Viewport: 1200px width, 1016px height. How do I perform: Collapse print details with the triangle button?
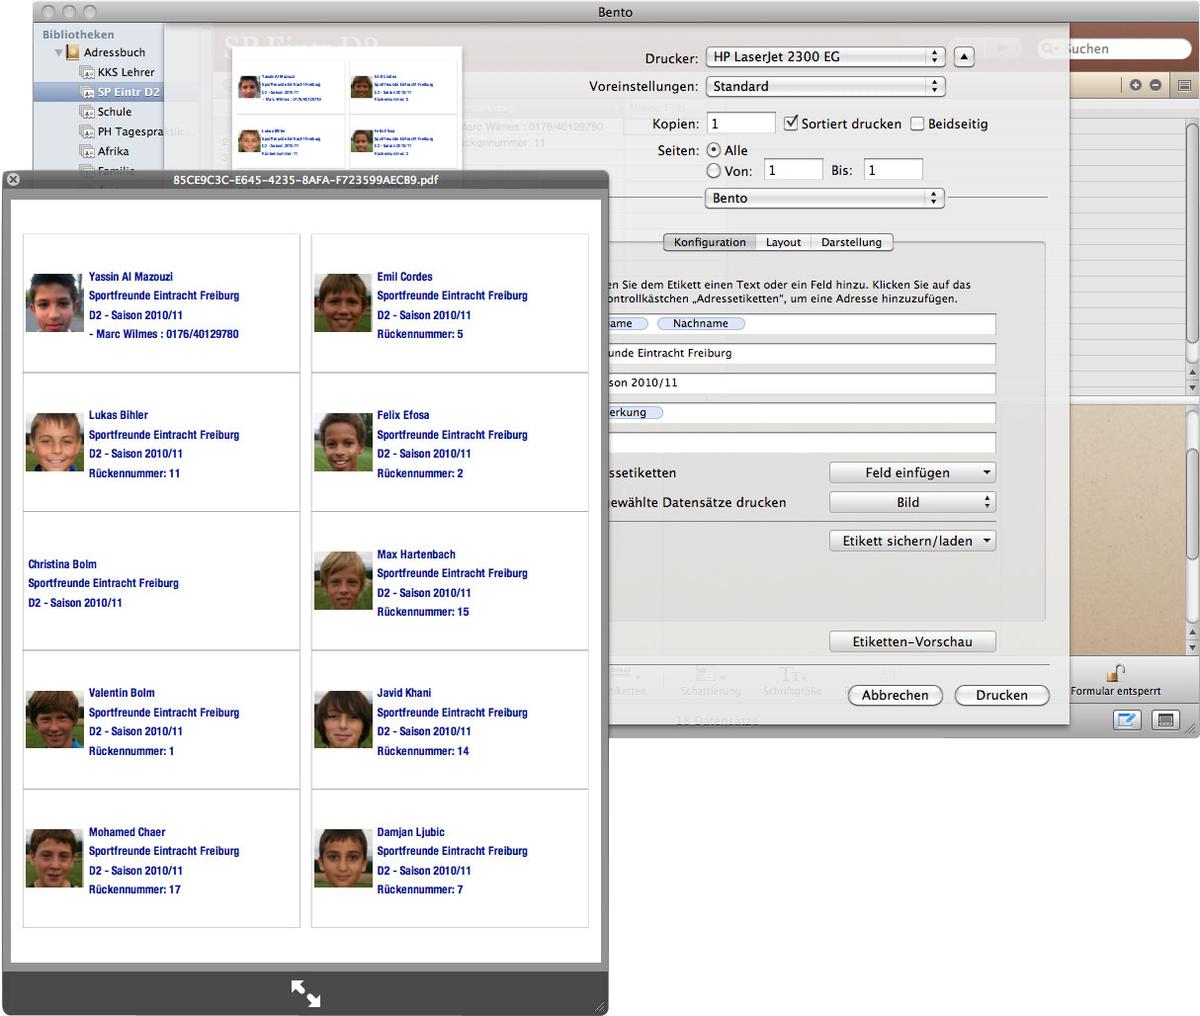point(964,57)
